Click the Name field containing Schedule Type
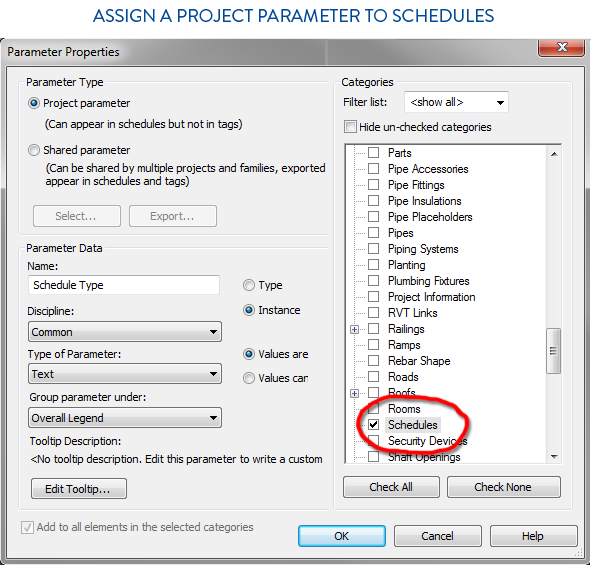The image size is (591, 565). click(124, 285)
